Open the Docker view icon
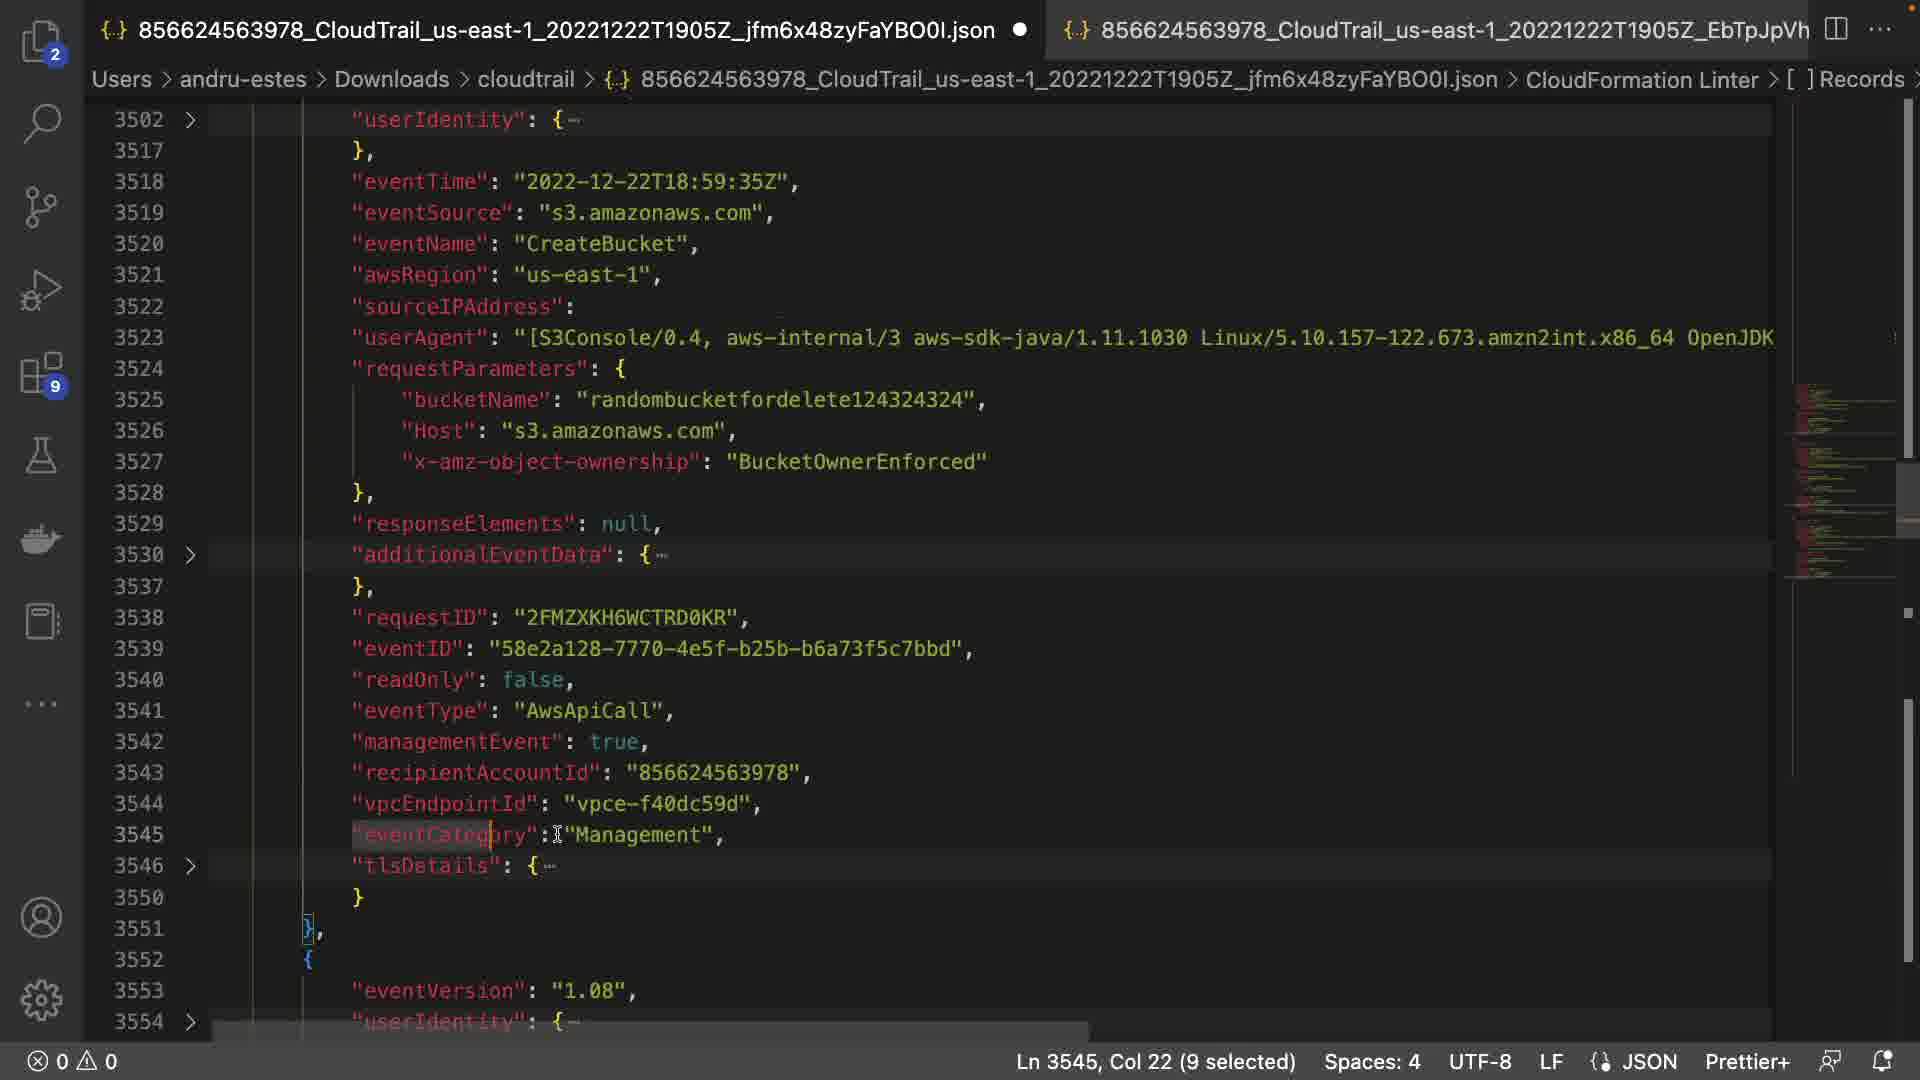 pos(41,539)
